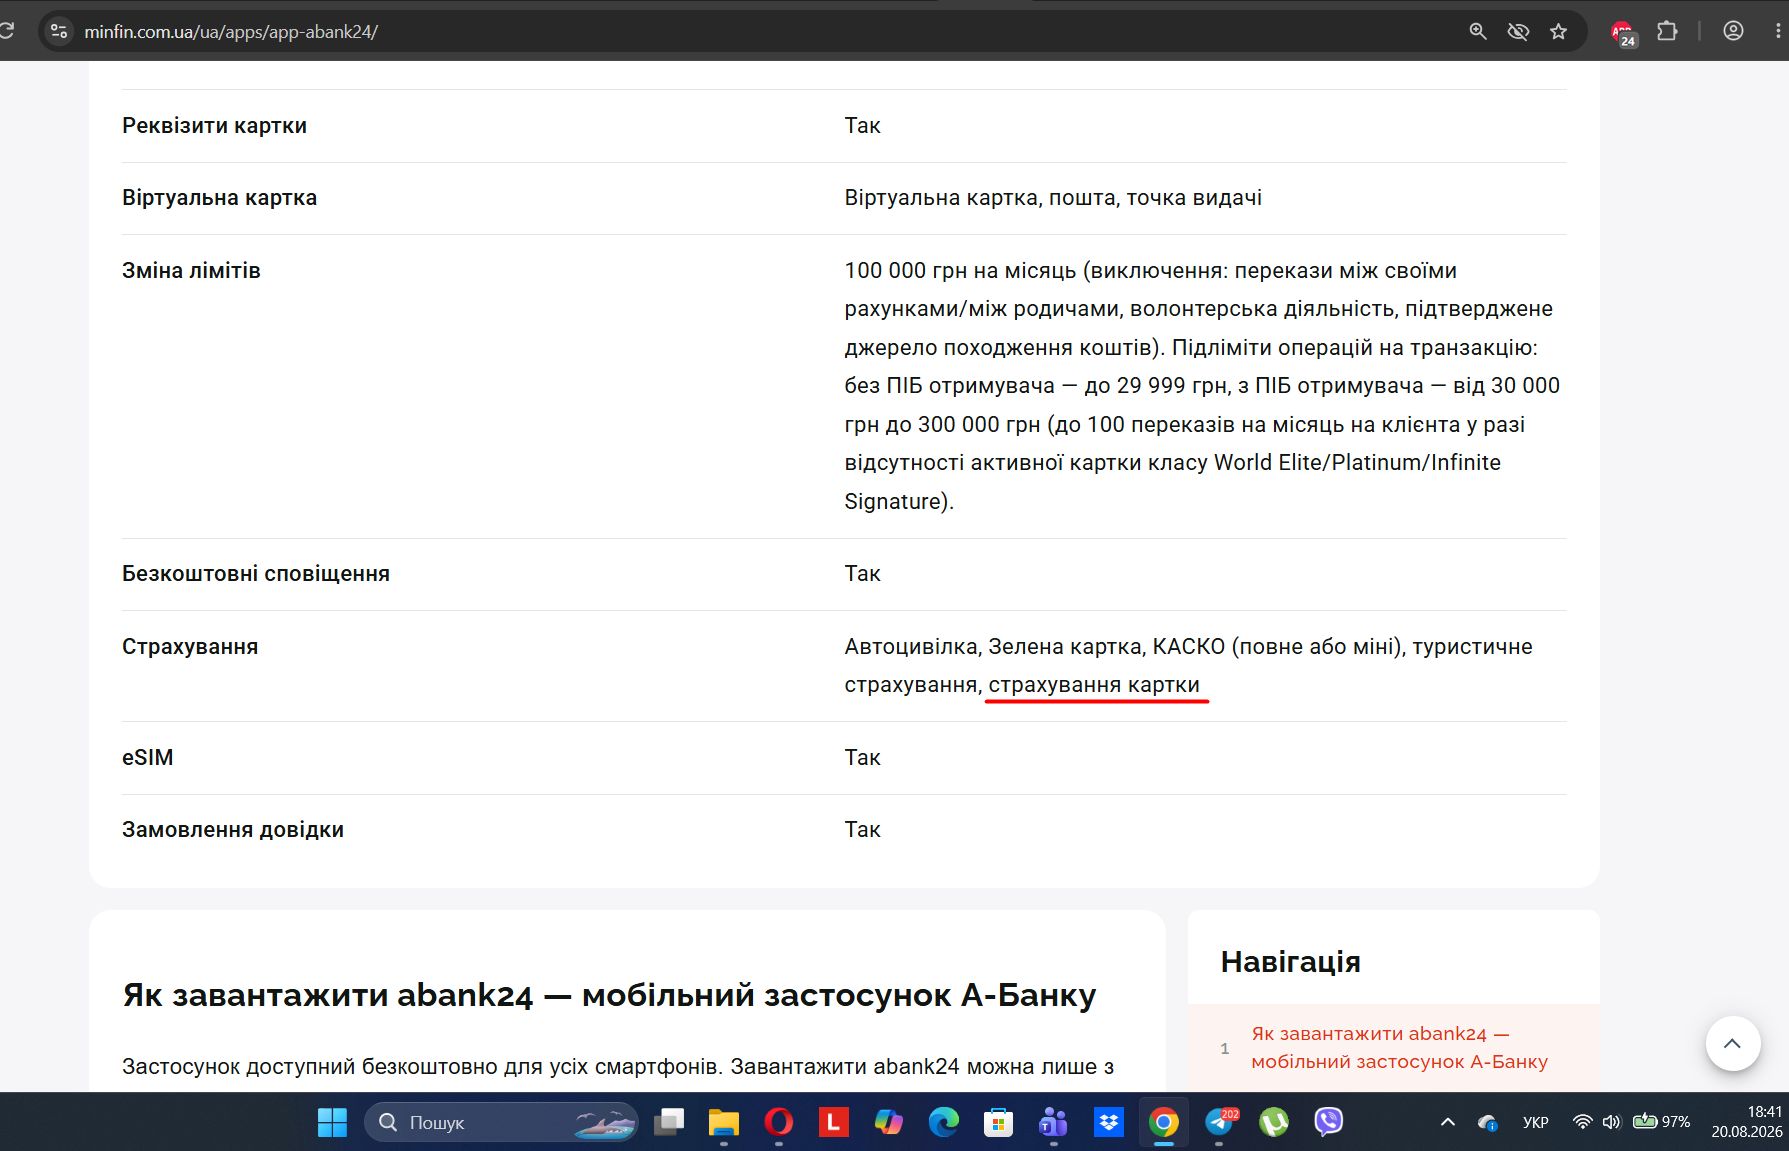Open Telegram from the taskbar
Viewport: 1789px width, 1151px height.
(x=1219, y=1122)
